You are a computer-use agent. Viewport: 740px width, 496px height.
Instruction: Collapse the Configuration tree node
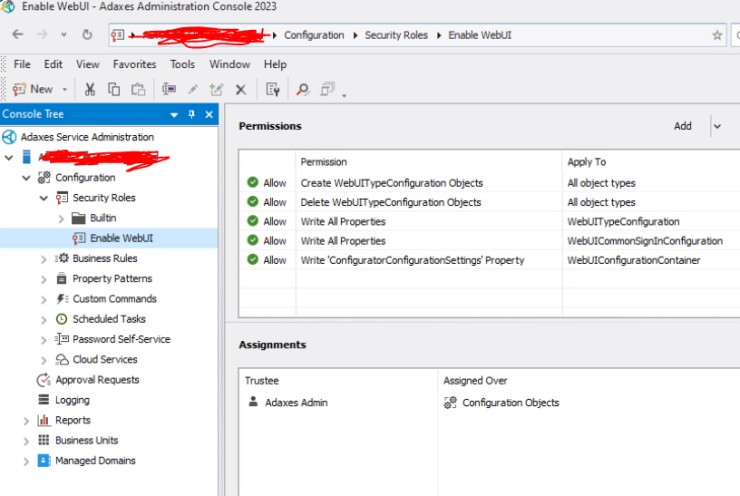(26, 178)
